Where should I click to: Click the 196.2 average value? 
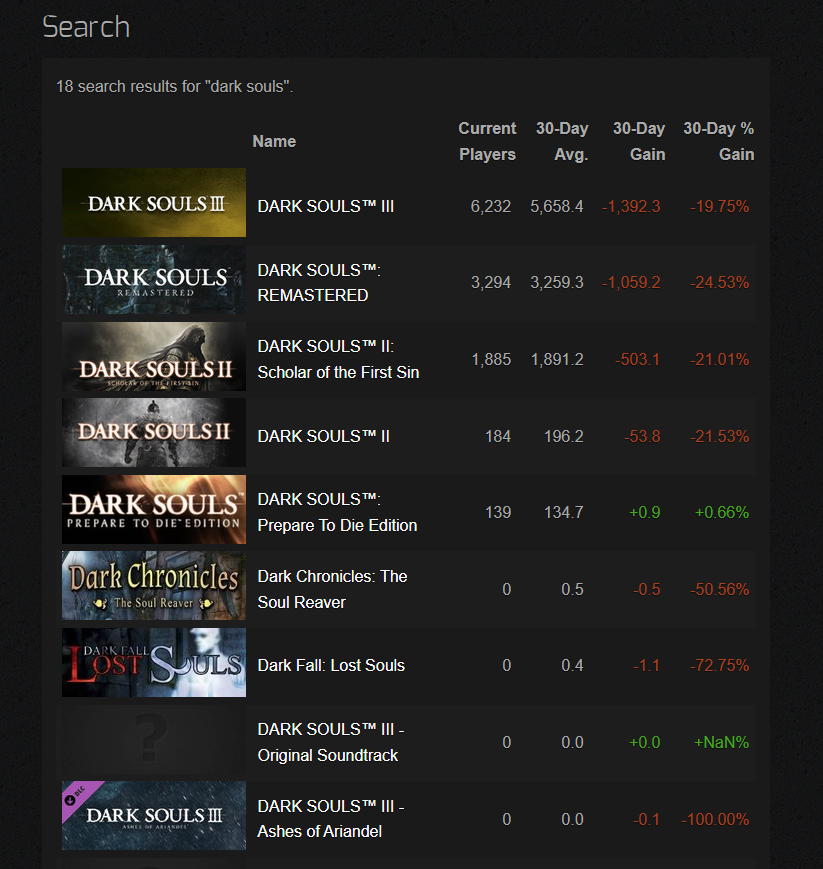[564, 436]
